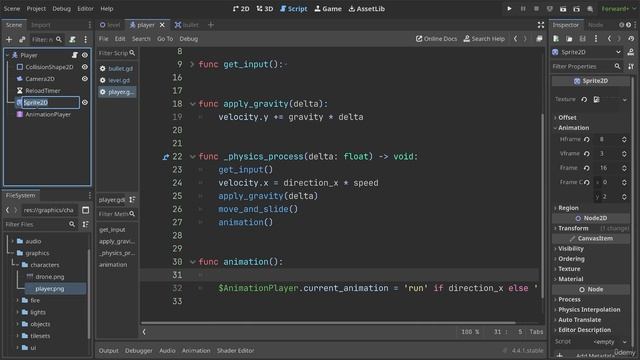The width and height of the screenshot is (640, 360).
Task: Toggle distraction-free mode icon
Action: [x=541, y=25]
